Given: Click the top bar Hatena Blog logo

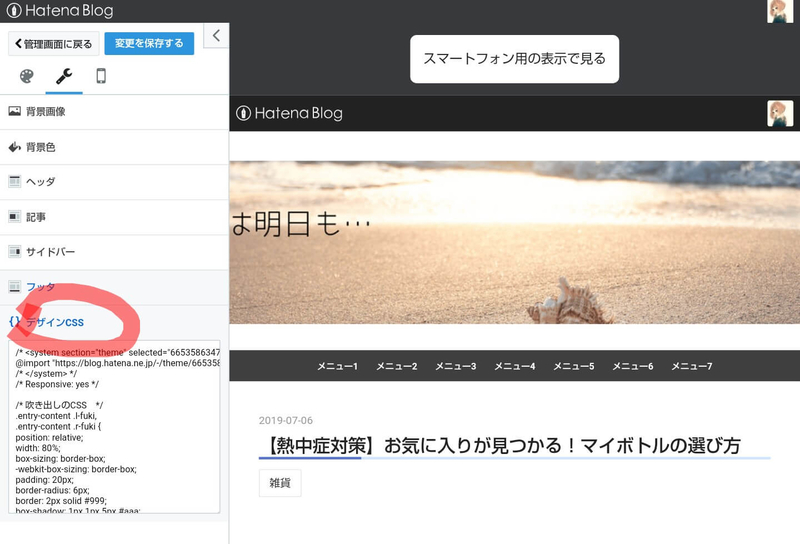Looking at the screenshot, I should point(60,11).
